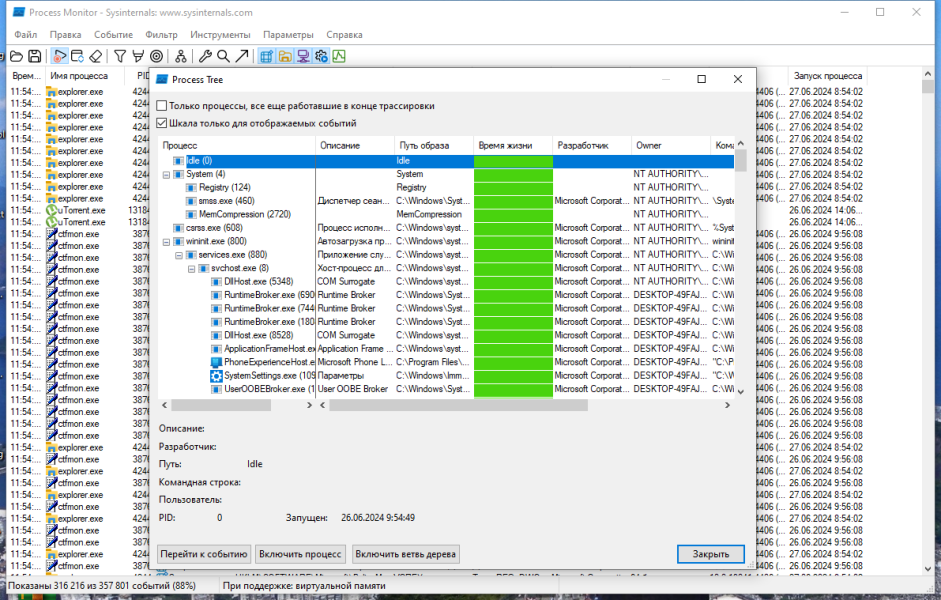Image resolution: width=941 pixels, height=600 pixels.
Task: Click 'Имя процесса' header in main window
Action: point(84,76)
